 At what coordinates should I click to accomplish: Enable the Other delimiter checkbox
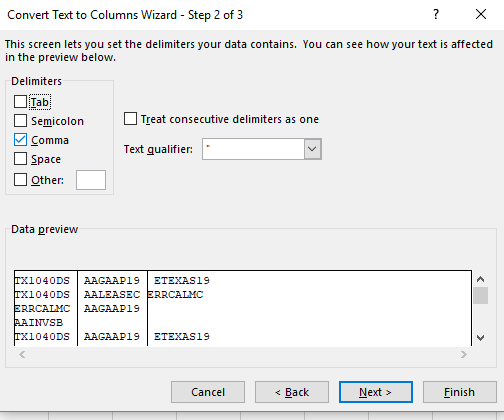click(20, 180)
